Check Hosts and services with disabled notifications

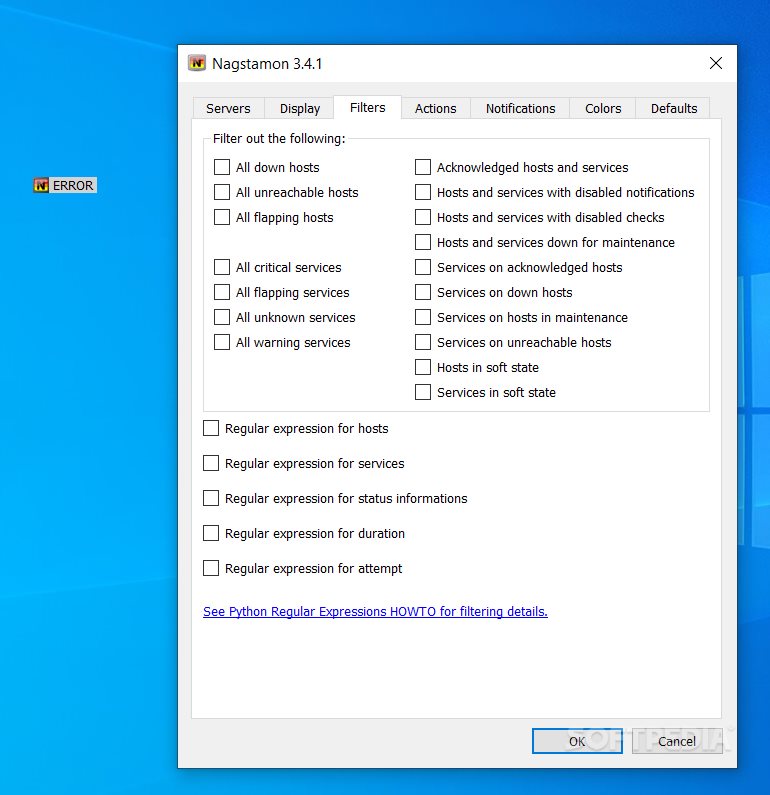(423, 192)
